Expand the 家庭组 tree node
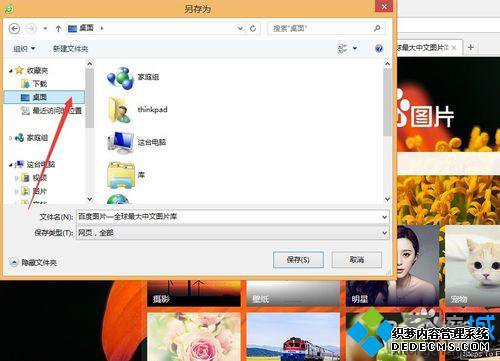Screen dimensions: 500x361 tap(11, 138)
